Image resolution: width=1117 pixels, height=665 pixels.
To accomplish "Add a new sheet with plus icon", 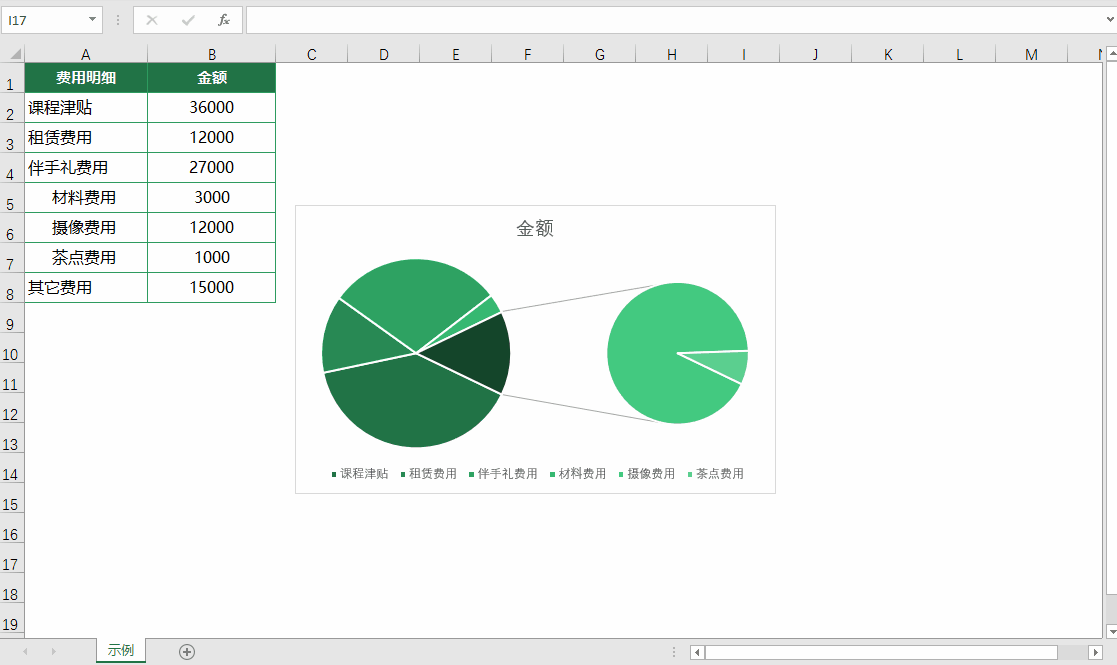I will pyautogui.click(x=187, y=651).
